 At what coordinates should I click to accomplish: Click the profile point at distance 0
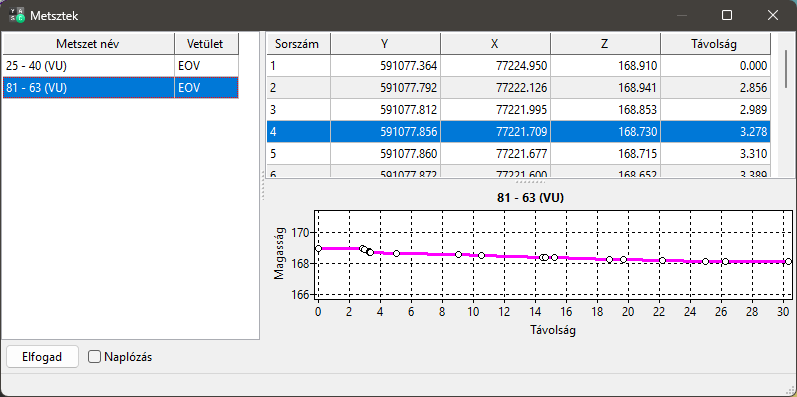[319, 249]
